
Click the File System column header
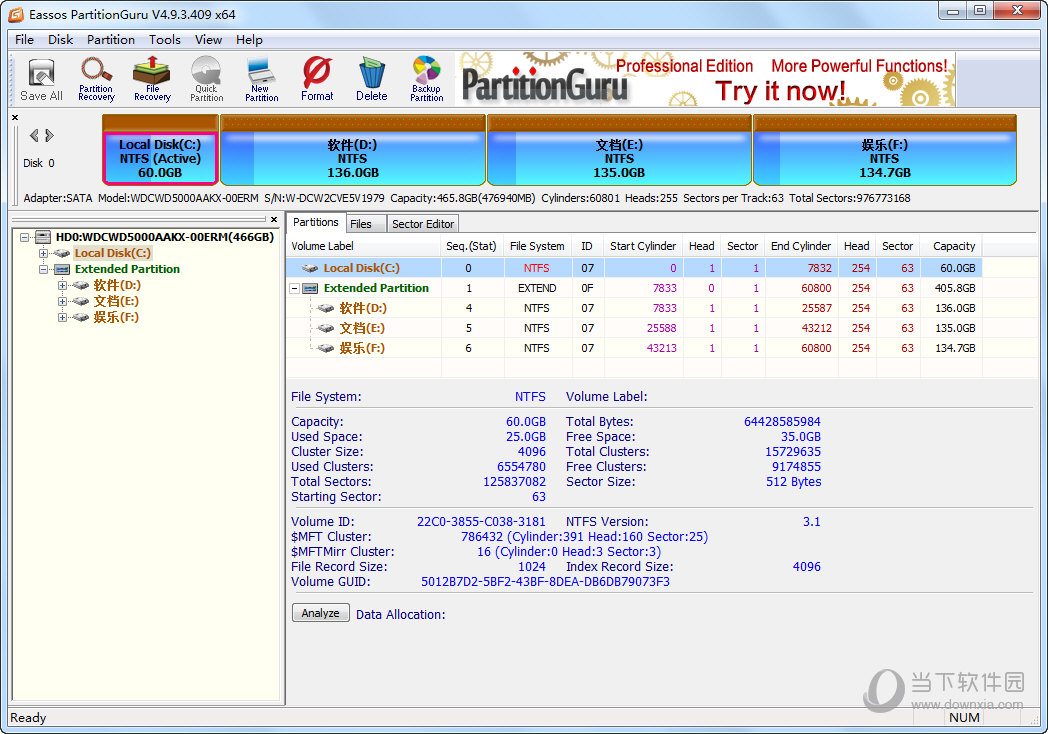(537, 246)
